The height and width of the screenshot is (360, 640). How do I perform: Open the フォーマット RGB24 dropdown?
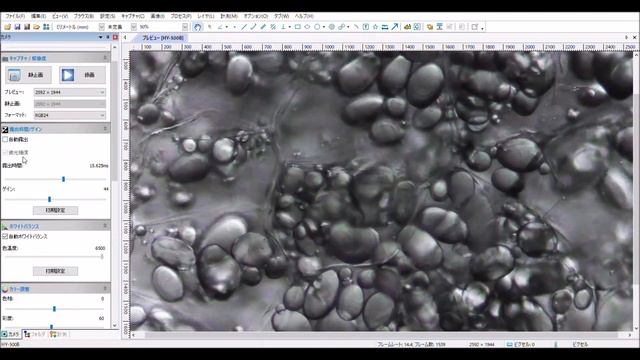70,115
